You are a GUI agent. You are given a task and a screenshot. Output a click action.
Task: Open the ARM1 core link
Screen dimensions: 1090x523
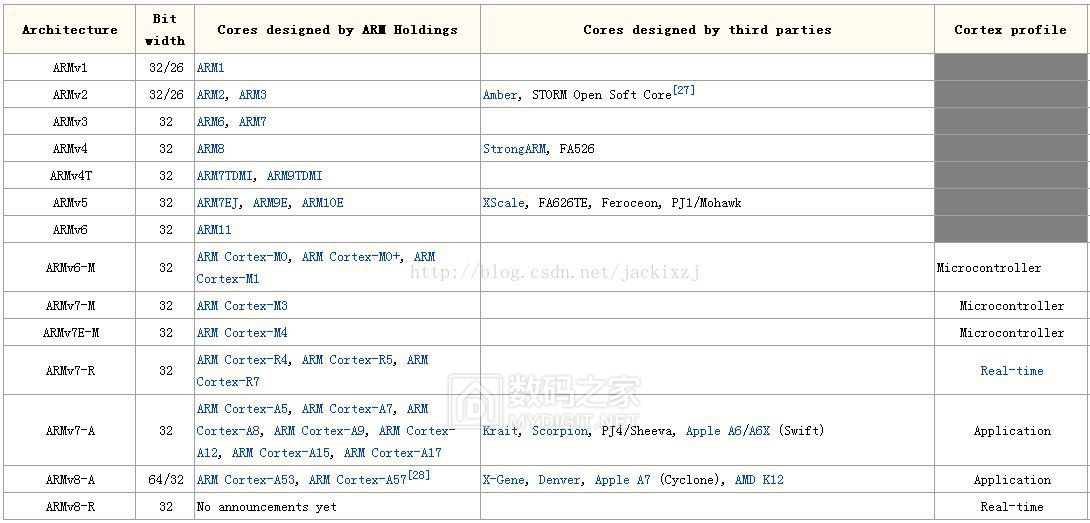(210, 68)
